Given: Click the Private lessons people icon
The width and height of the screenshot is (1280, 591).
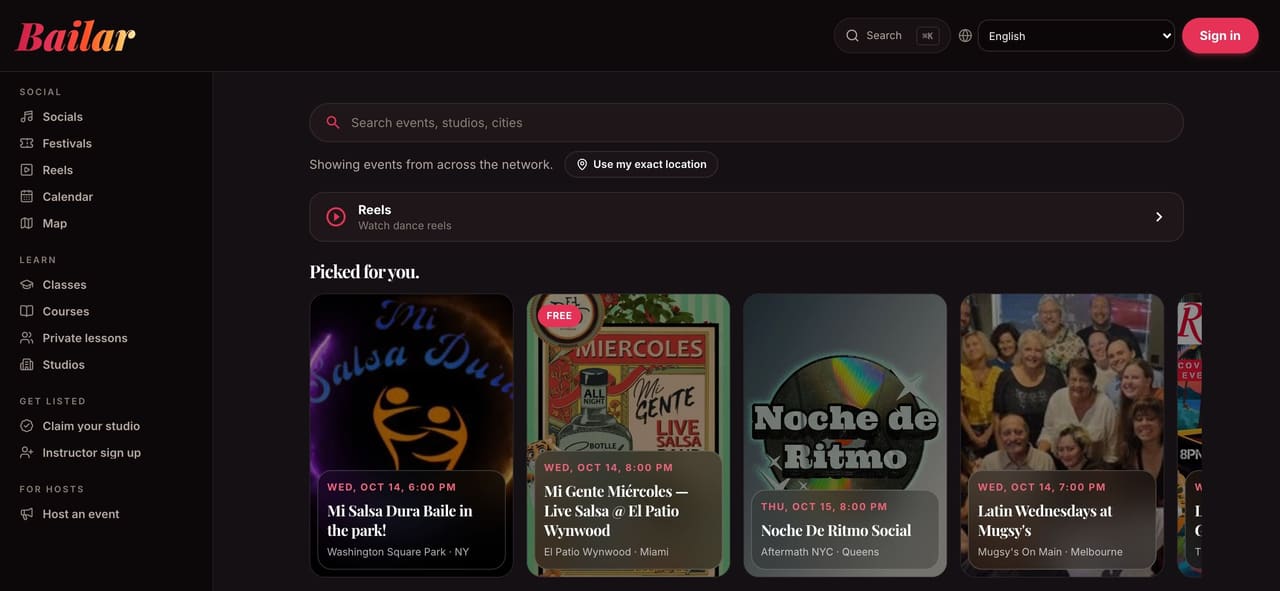Looking at the screenshot, I should click(x=27, y=338).
